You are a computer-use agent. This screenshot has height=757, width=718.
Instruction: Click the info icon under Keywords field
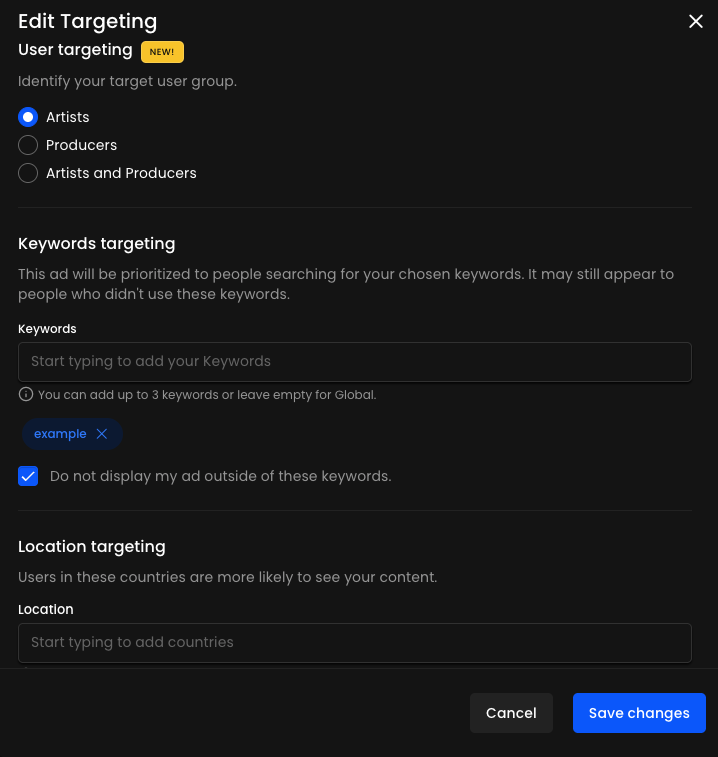pos(26,395)
